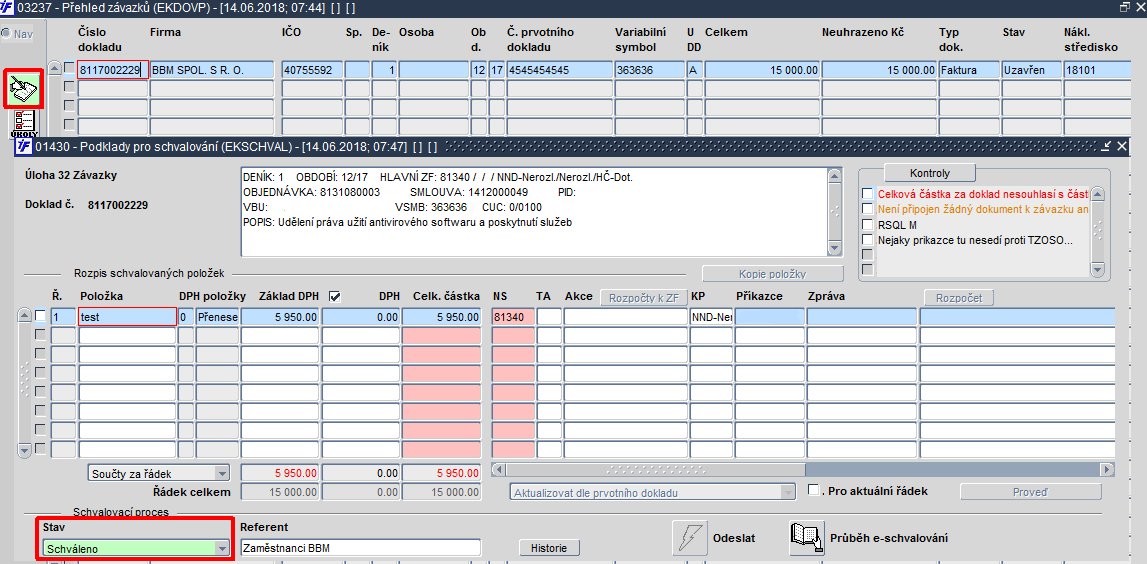Tick the row checkbox beside document 8117002229

pos(69,68)
